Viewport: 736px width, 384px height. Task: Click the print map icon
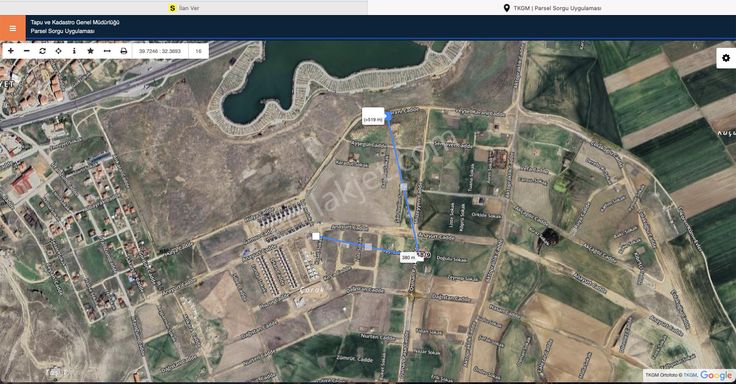tap(123, 51)
